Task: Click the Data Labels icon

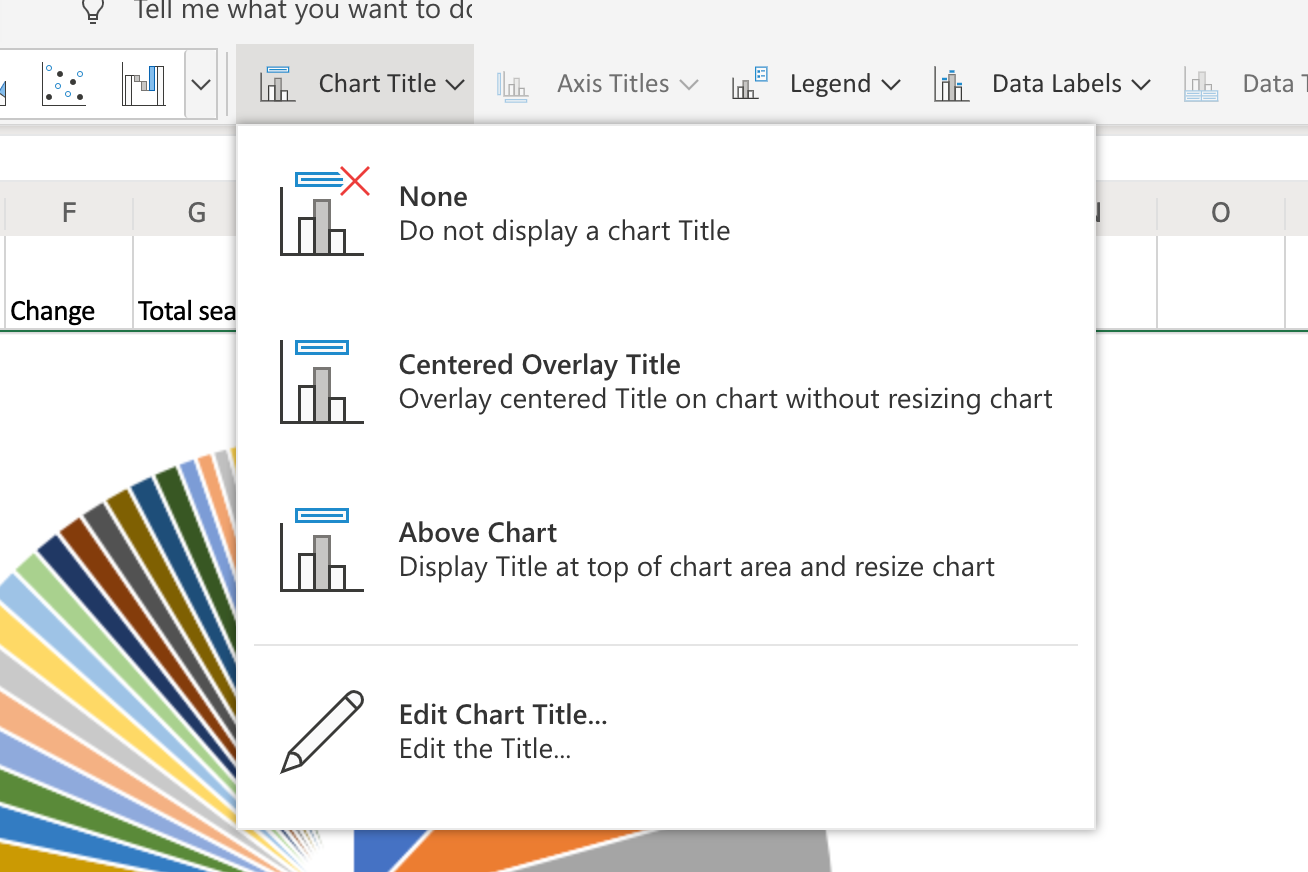Action: (951, 85)
